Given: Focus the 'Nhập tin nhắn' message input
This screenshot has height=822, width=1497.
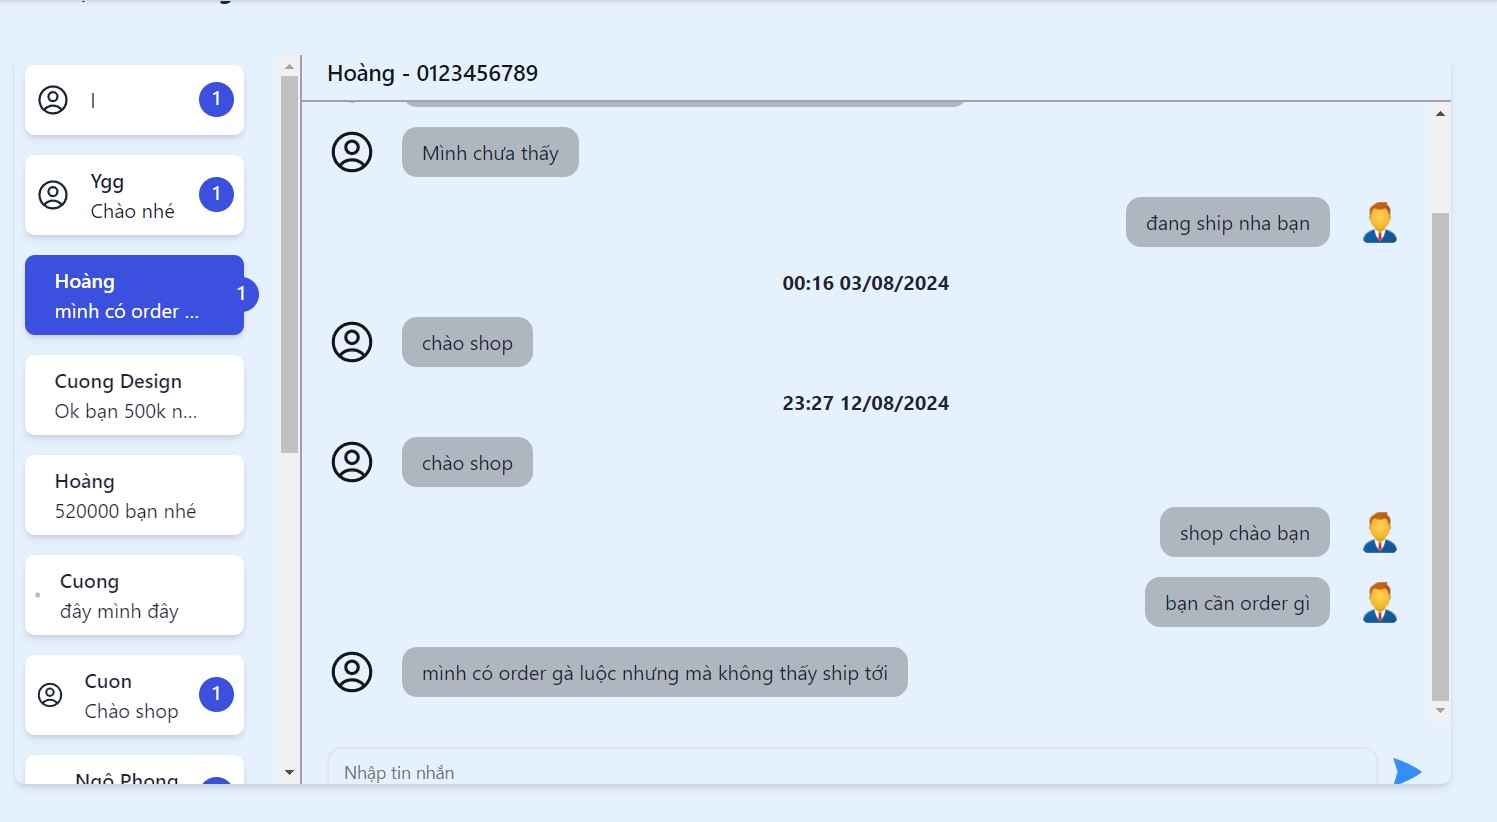Looking at the screenshot, I should pos(852,767).
